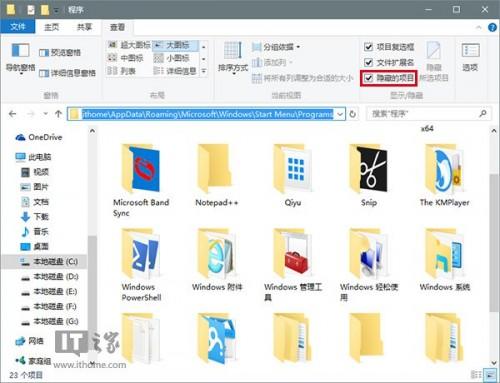Click the help question mark icon
The width and height of the screenshot is (500, 383).
[492, 27]
